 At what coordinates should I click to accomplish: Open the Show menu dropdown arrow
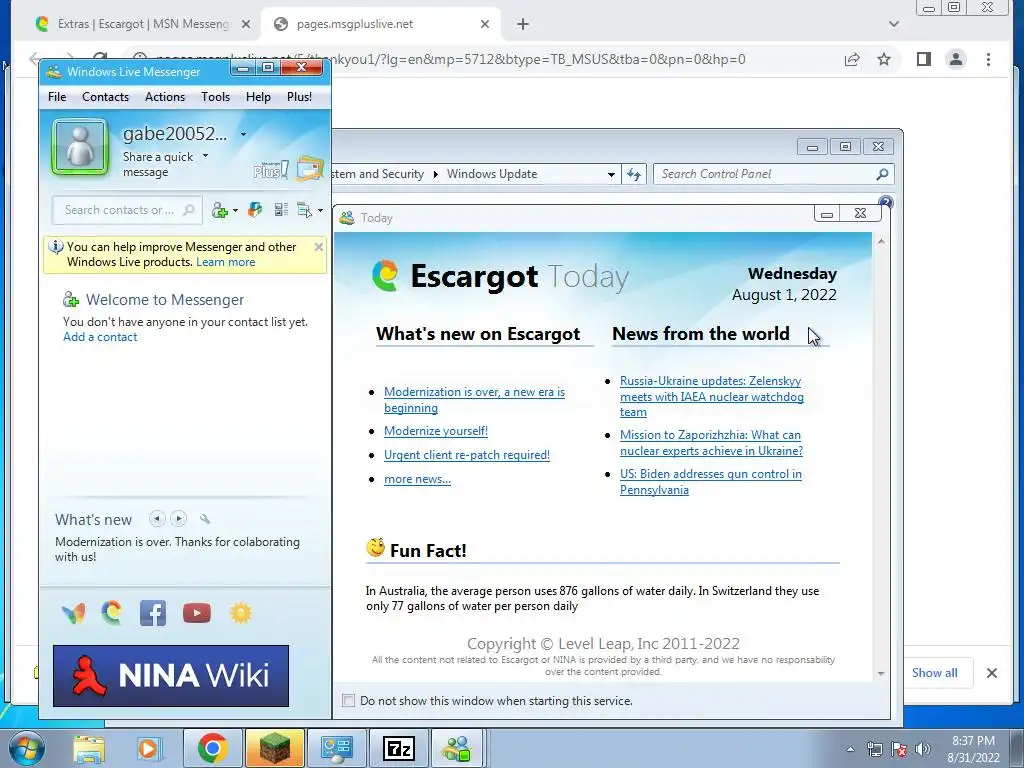[x=320, y=210]
